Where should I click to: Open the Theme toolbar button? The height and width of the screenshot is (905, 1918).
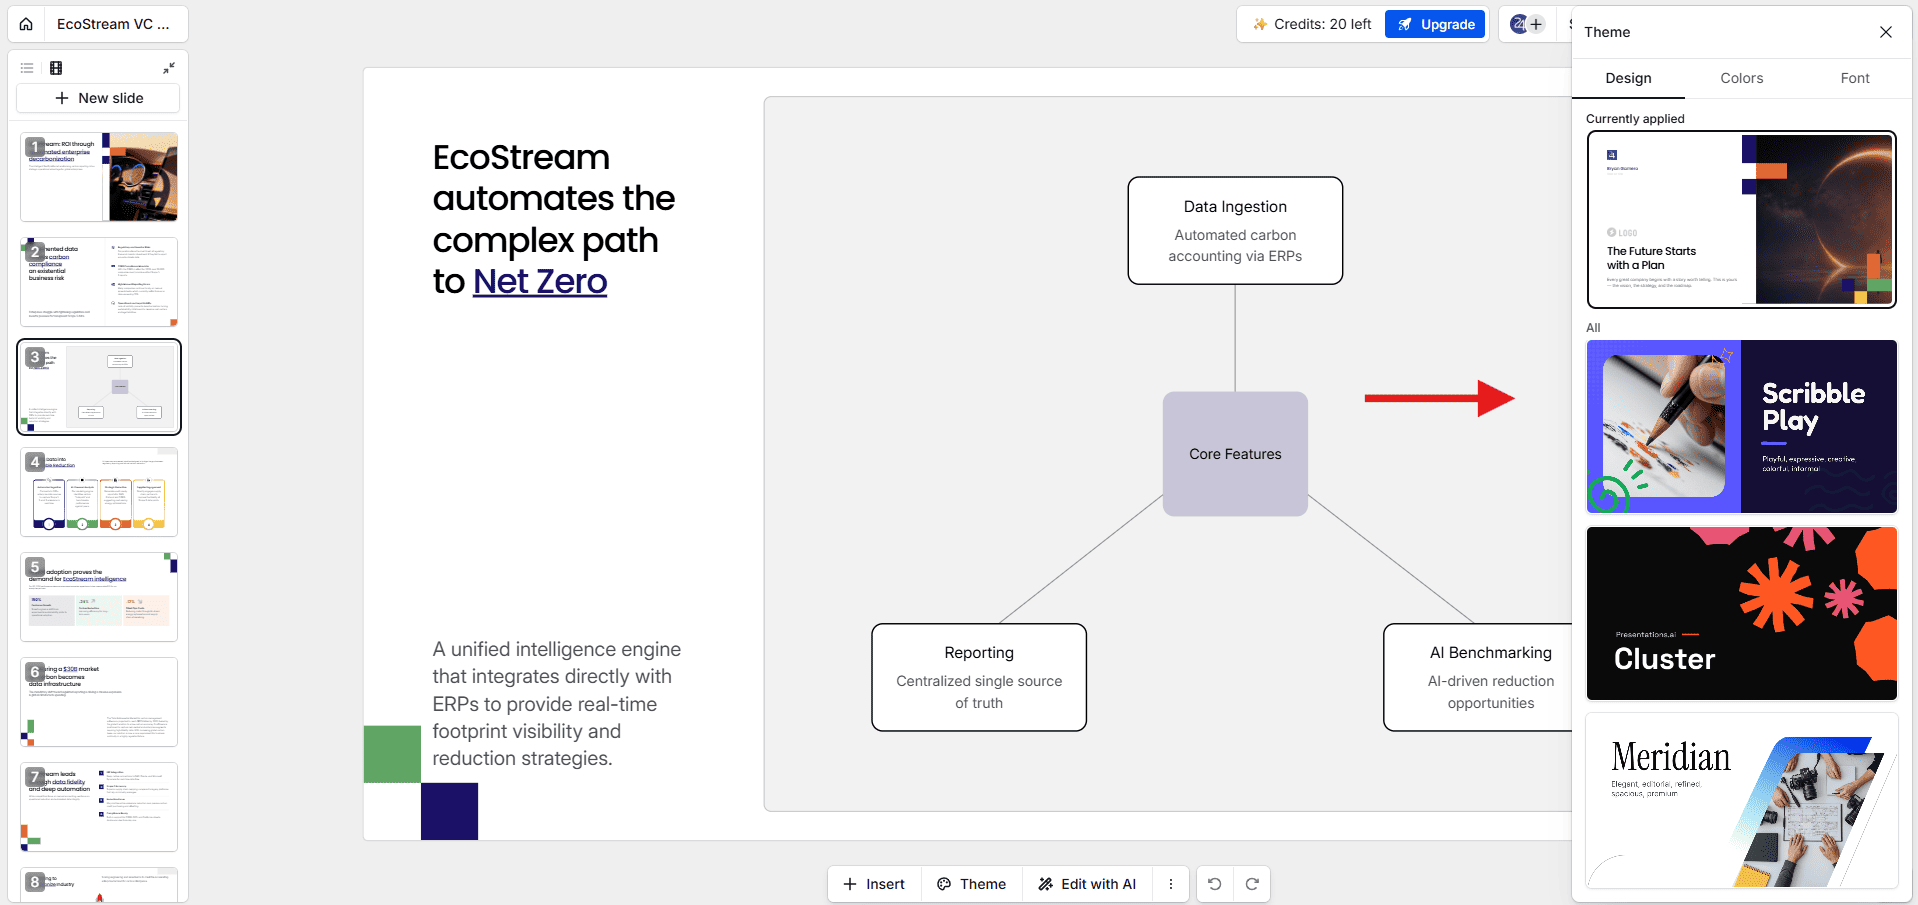point(971,884)
